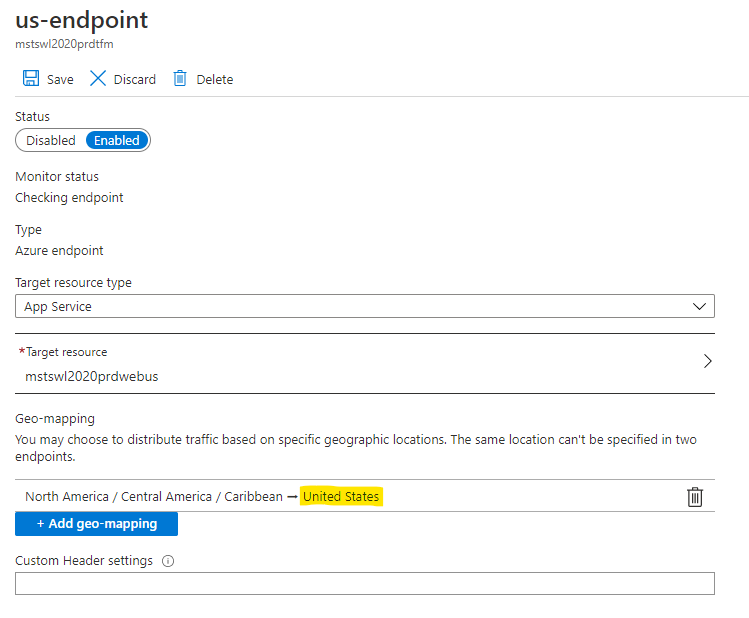The width and height of the screenshot is (749, 618).
Task: Click Add geo-mapping button
Action: (96, 524)
